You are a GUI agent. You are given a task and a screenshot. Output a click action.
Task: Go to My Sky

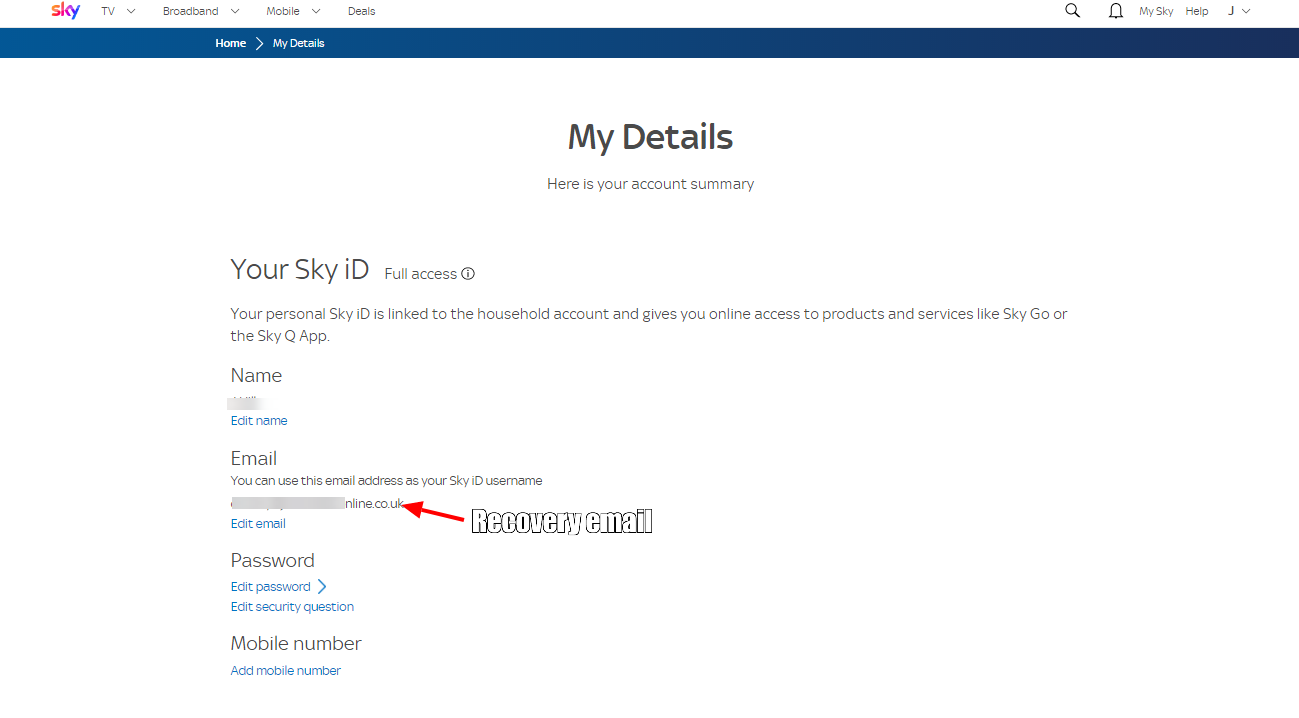tap(1155, 11)
